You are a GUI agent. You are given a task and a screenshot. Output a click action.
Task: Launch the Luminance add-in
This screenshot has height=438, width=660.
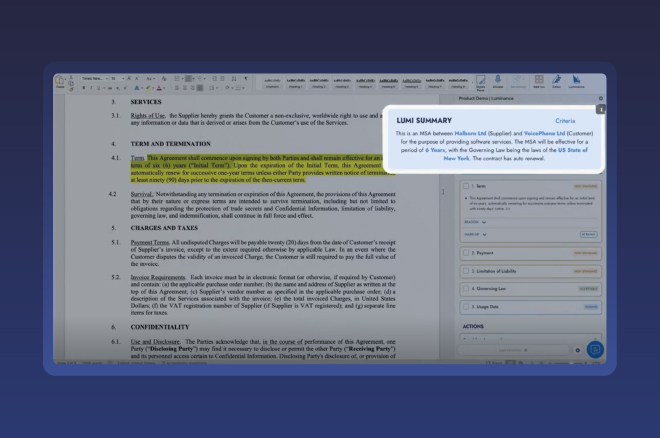[576, 82]
